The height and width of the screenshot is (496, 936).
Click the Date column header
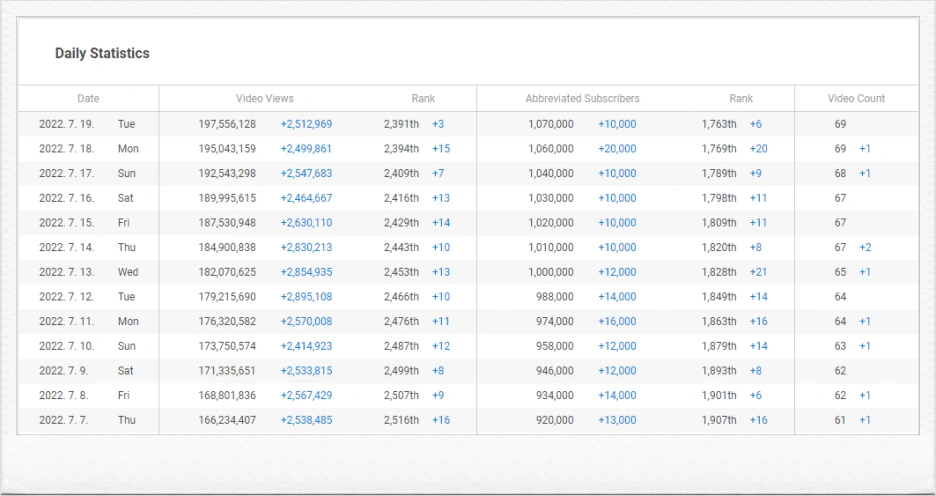[88, 98]
